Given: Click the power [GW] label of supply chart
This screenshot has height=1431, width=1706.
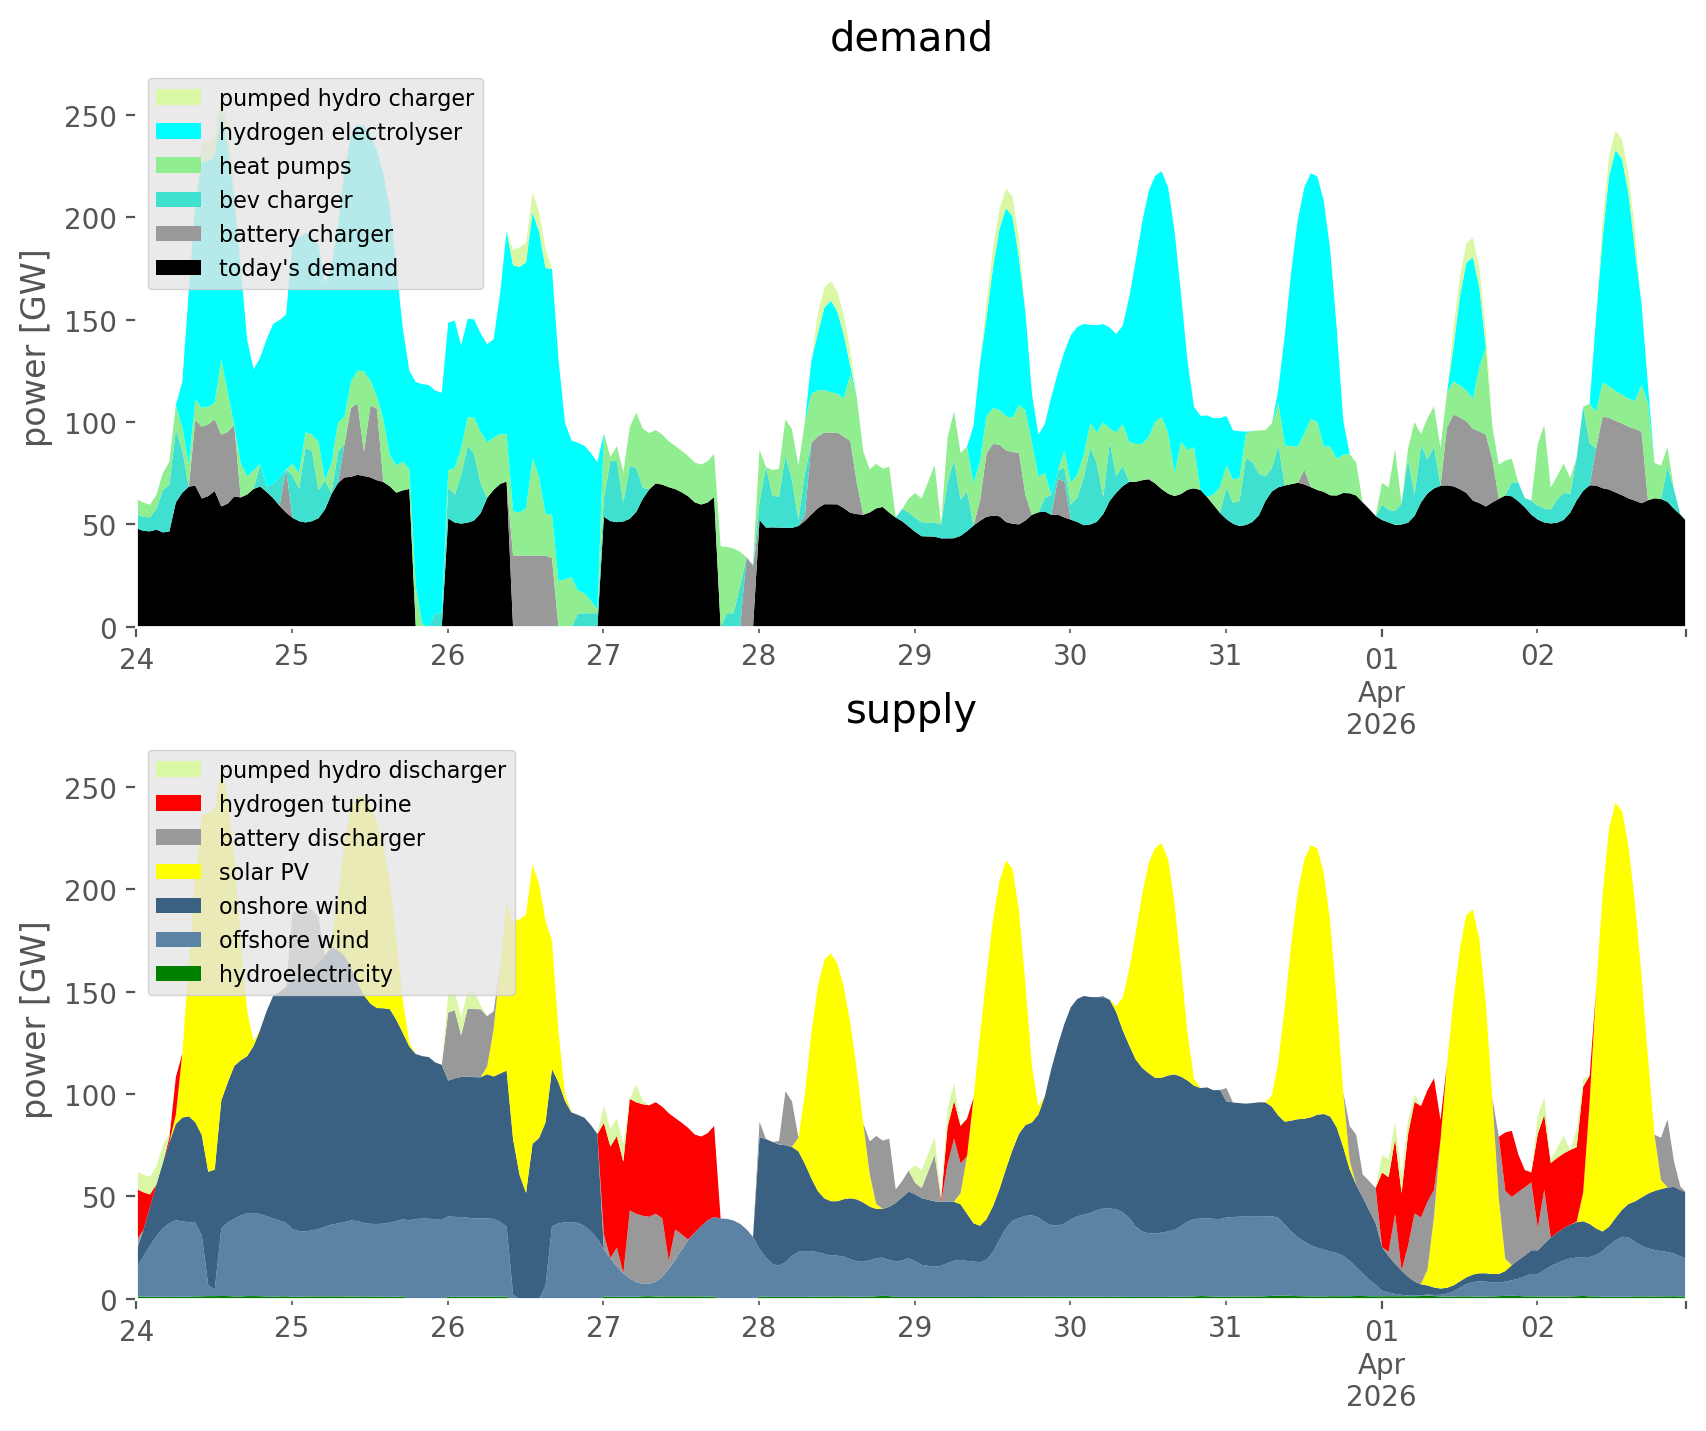Looking at the screenshot, I should (35, 1020).
